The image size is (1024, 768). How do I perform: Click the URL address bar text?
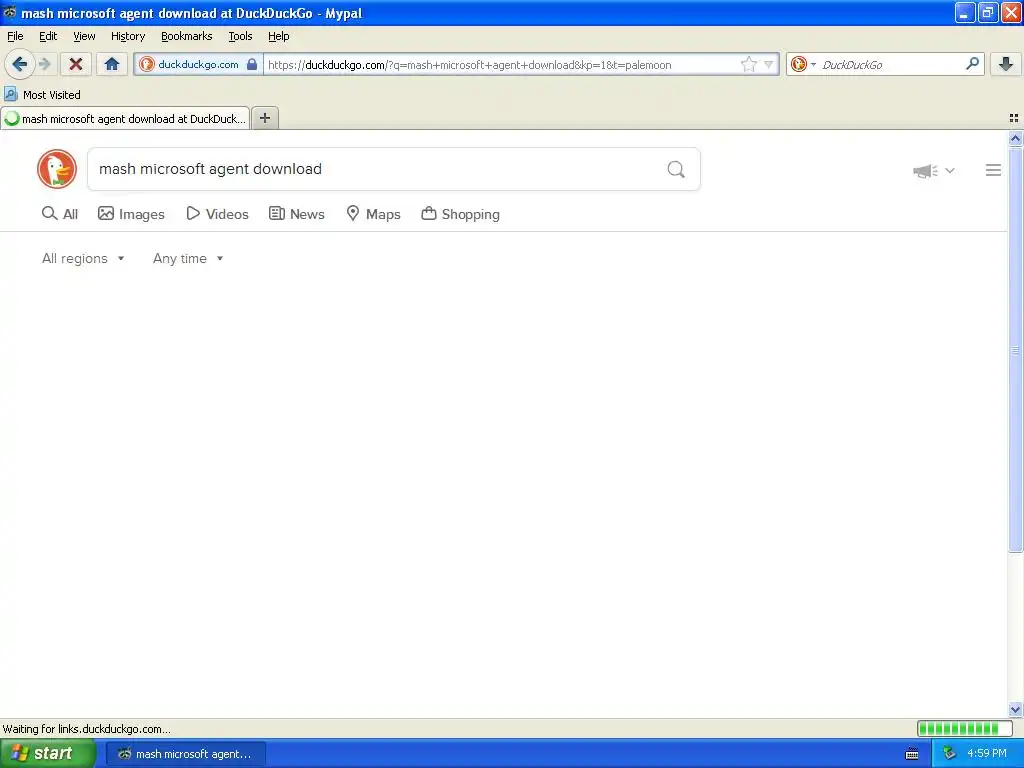point(470,65)
